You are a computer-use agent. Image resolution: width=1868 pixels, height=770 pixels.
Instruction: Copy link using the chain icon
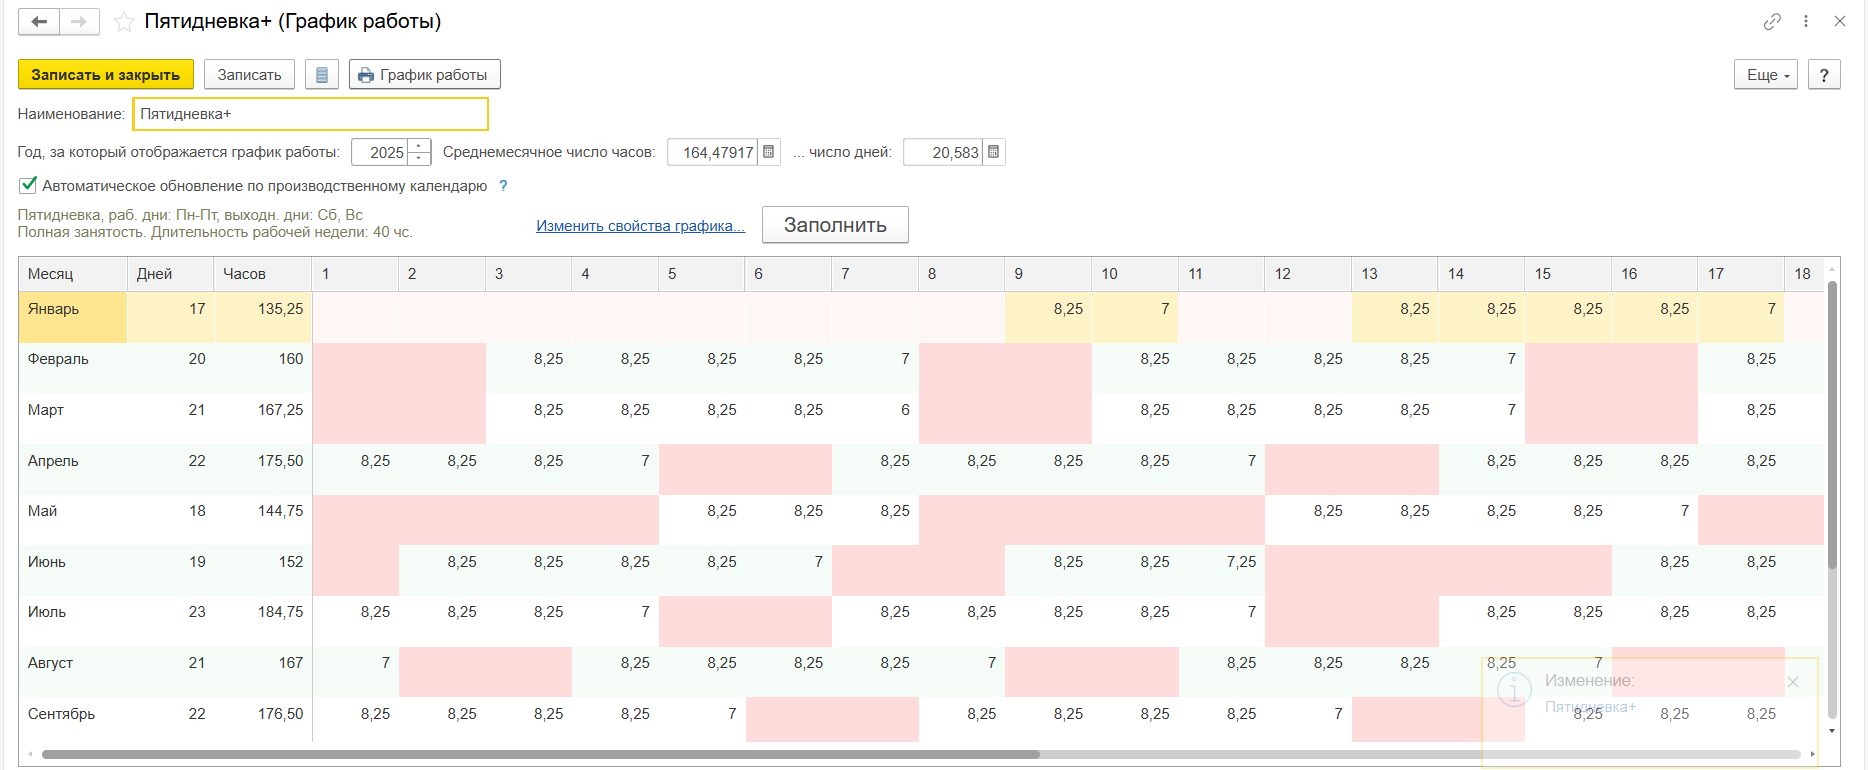1772,21
